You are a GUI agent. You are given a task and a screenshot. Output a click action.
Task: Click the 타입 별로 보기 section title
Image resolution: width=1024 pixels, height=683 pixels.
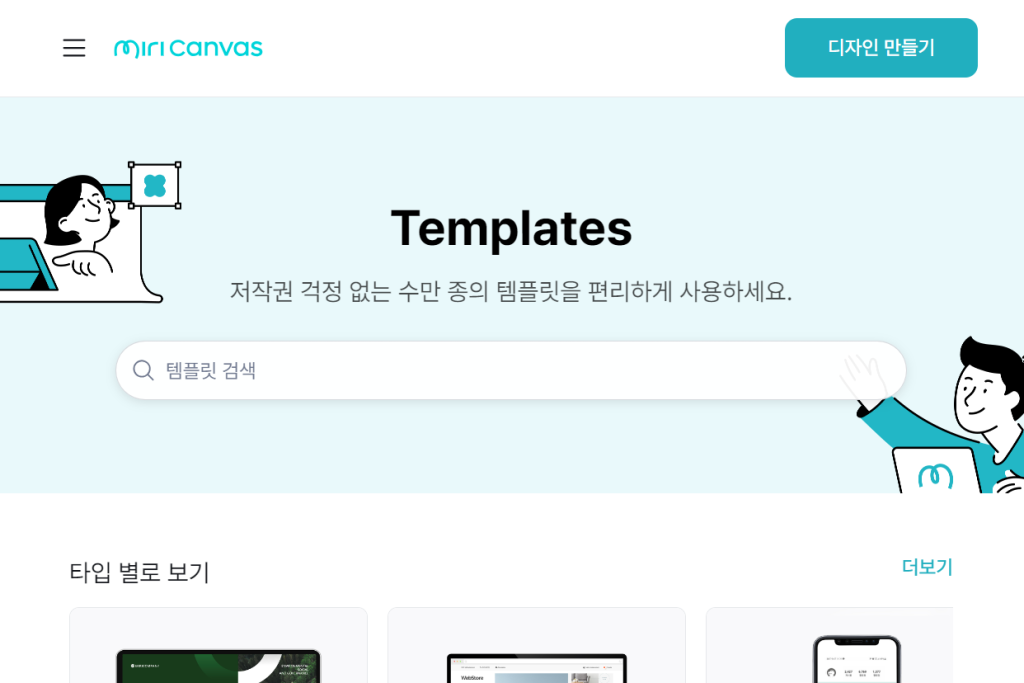[x=139, y=573]
